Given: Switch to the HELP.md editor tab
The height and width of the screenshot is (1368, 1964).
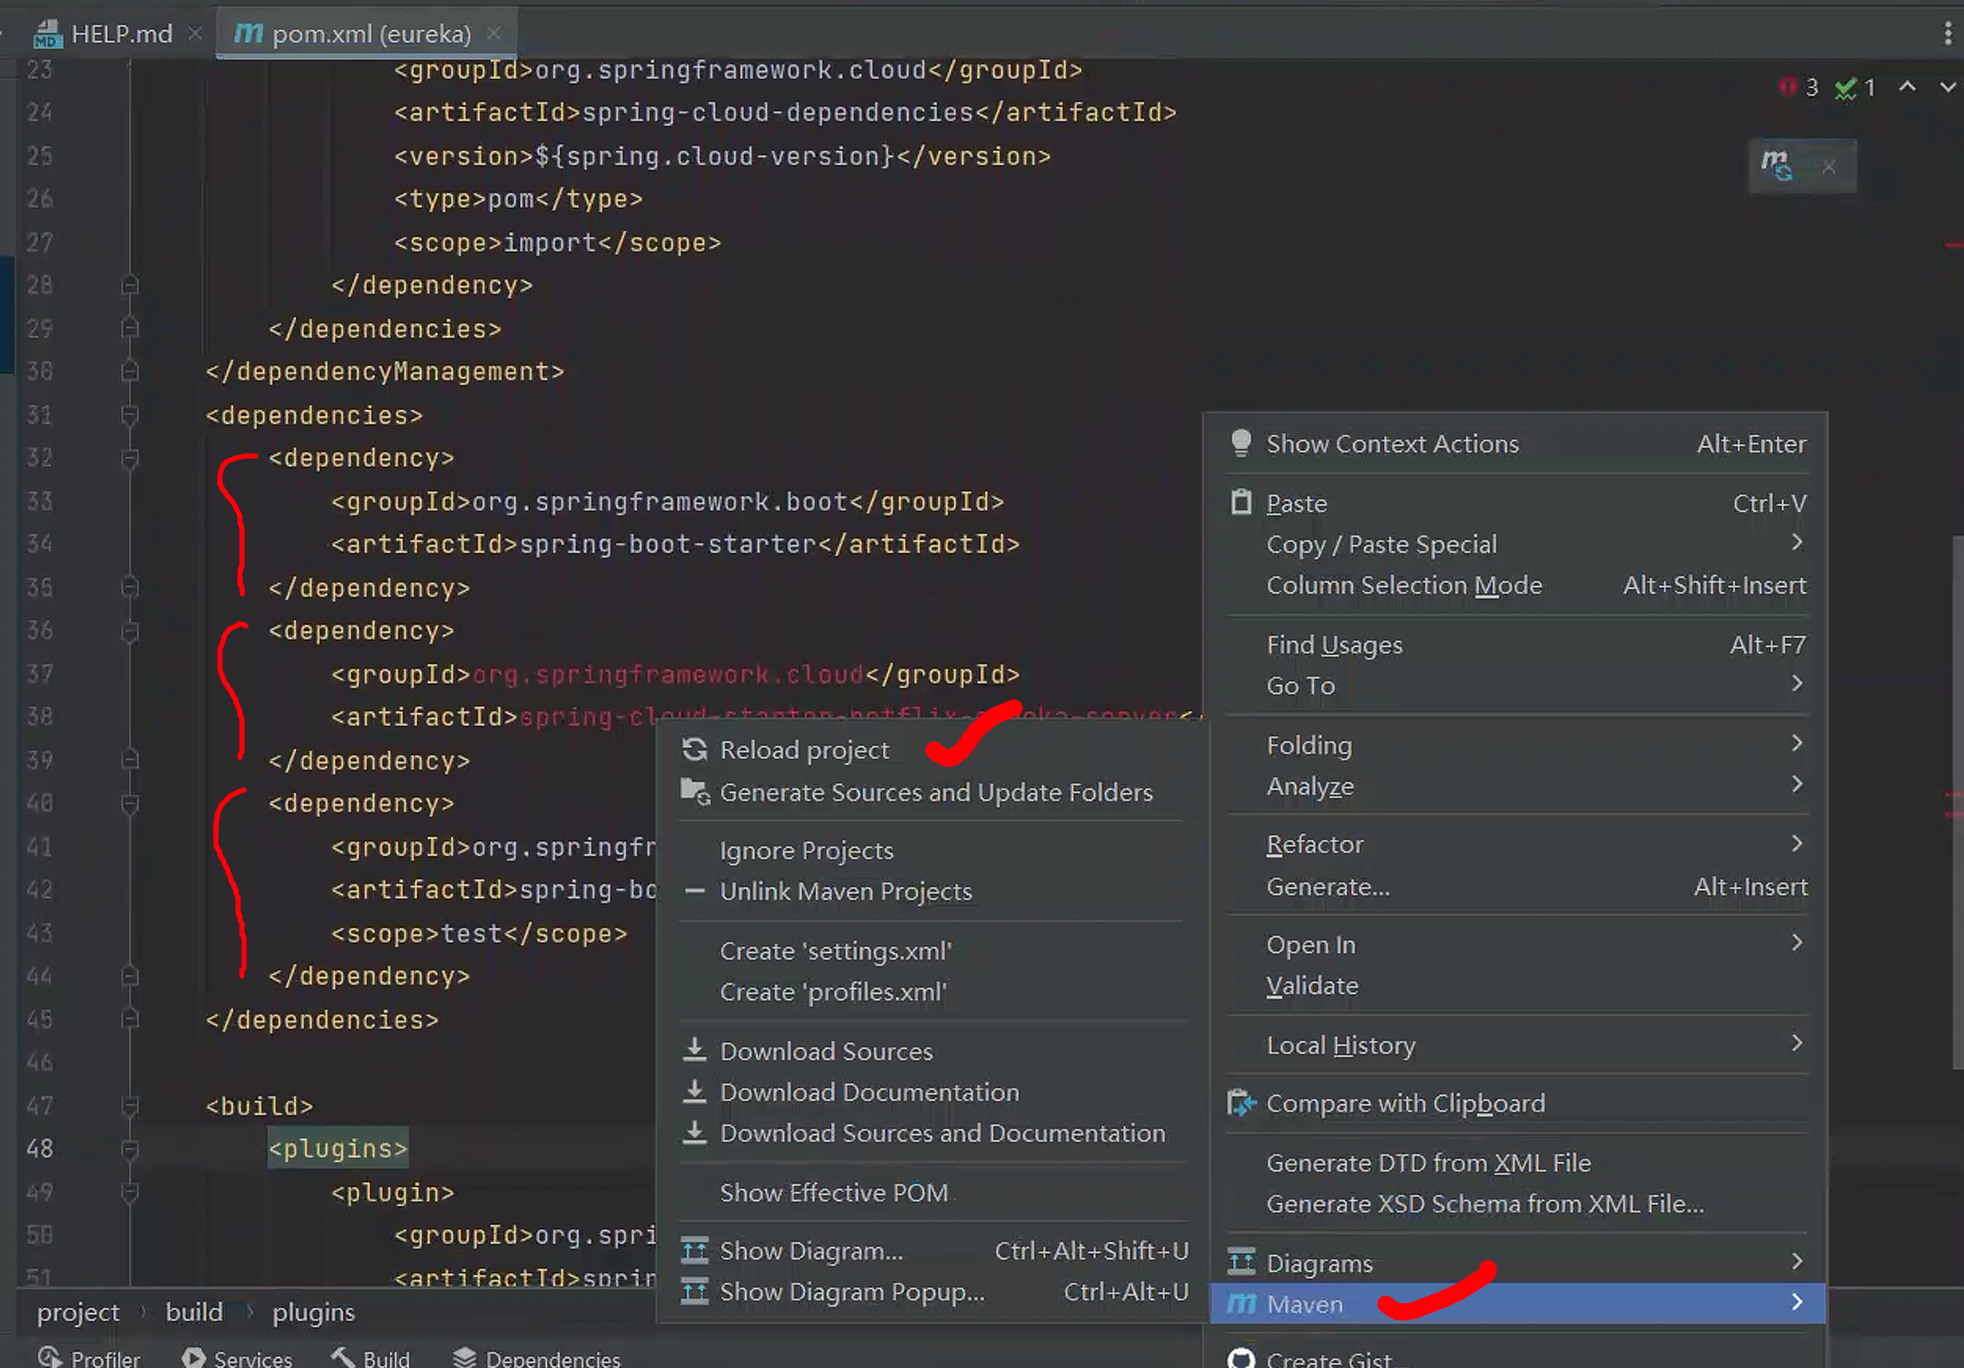Looking at the screenshot, I should pos(121,34).
